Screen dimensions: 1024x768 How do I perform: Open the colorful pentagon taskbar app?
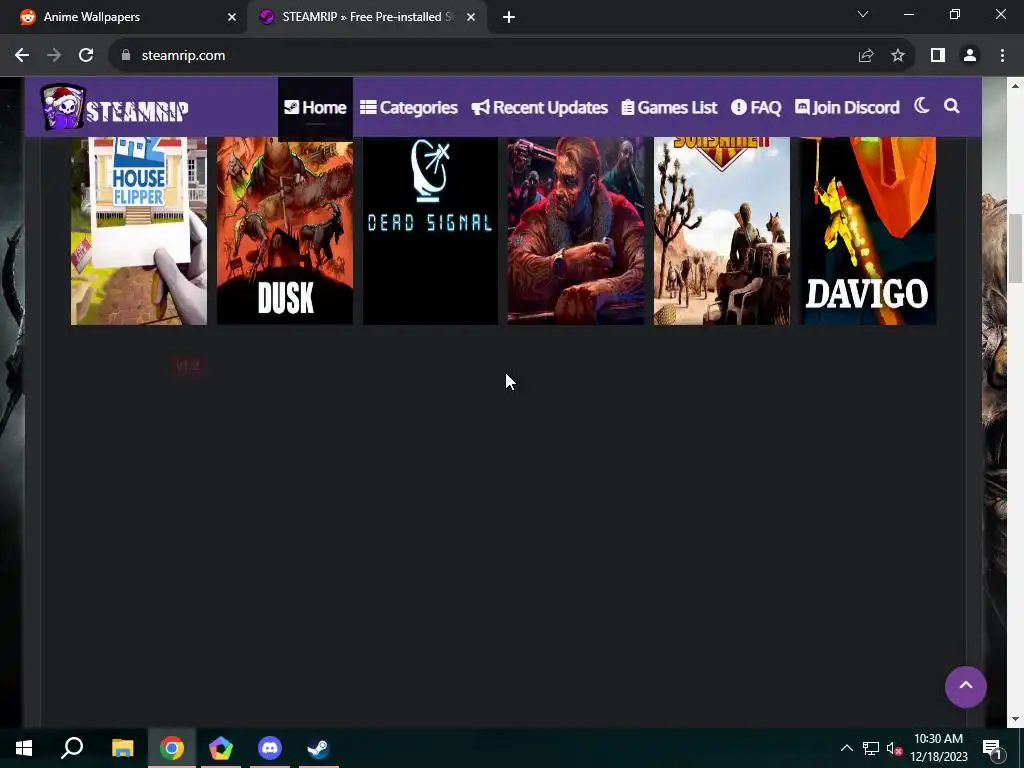pyautogui.click(x=221, y=748)
